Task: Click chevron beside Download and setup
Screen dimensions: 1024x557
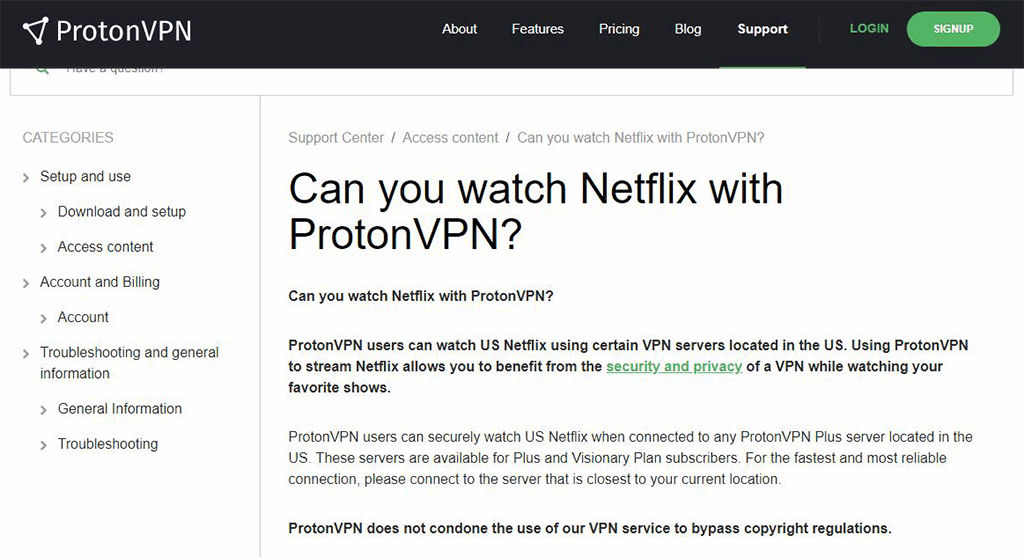Action: tap(44, 213)
